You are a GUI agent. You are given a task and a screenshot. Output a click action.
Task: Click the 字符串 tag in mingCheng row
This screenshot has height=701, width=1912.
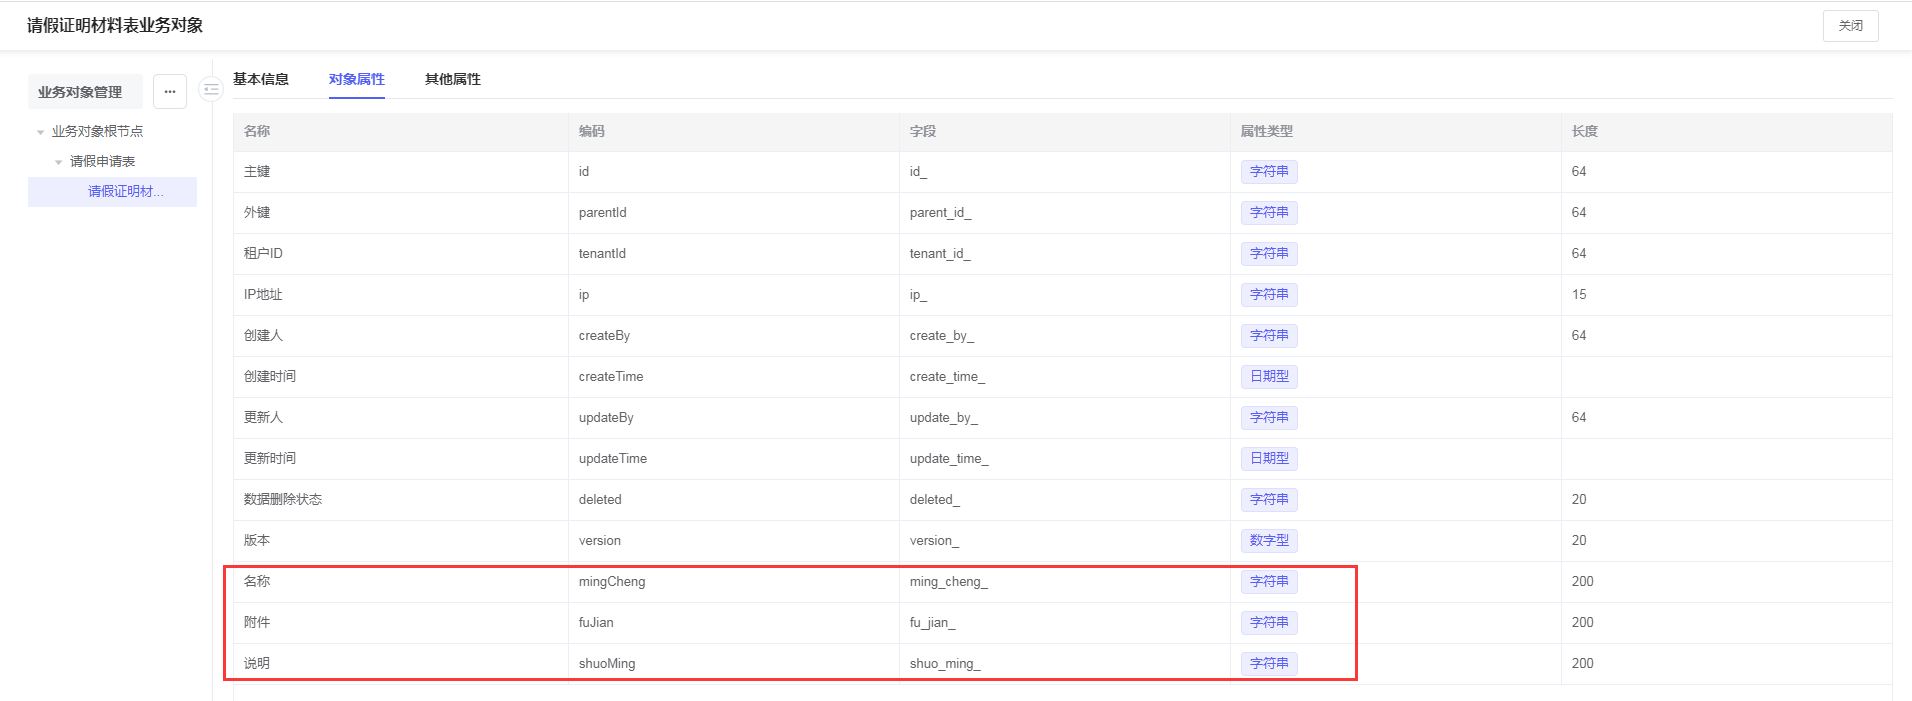[x=1269, y=582]
